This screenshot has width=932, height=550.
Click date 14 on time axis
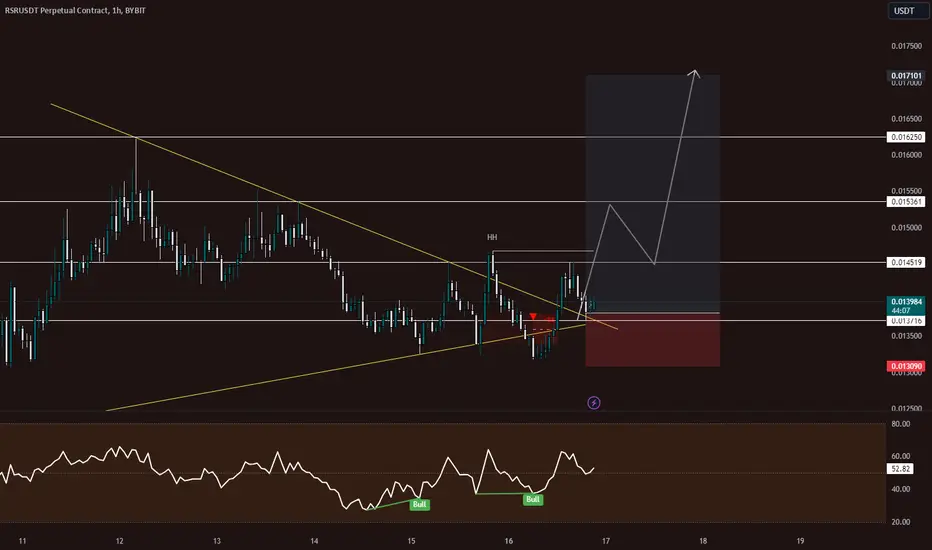pos(314,541)
